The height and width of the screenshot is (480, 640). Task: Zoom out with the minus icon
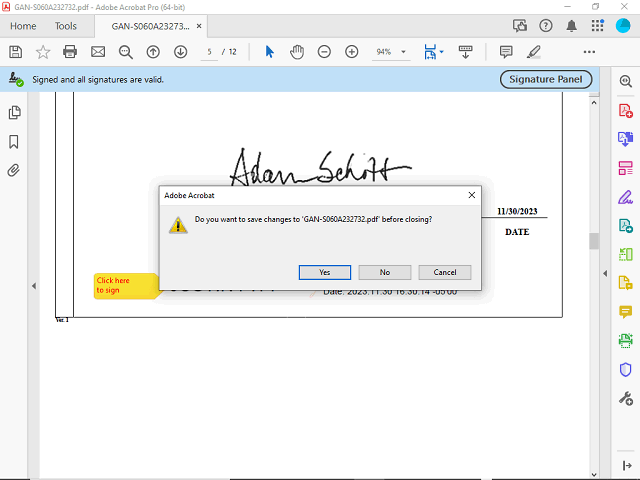[x=324, y=52]
